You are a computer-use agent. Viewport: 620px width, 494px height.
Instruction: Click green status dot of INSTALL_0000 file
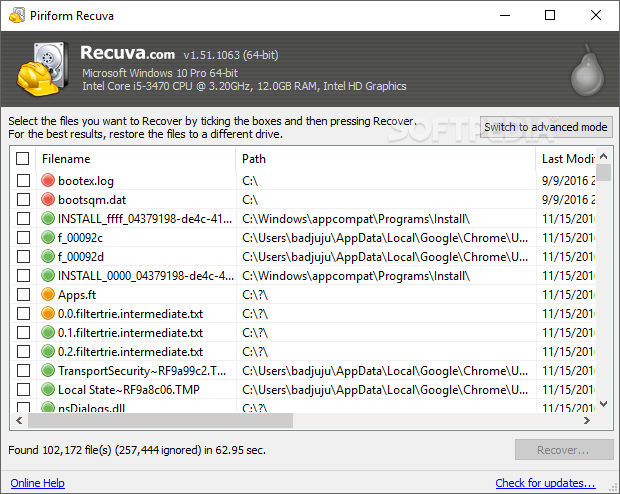48,275
